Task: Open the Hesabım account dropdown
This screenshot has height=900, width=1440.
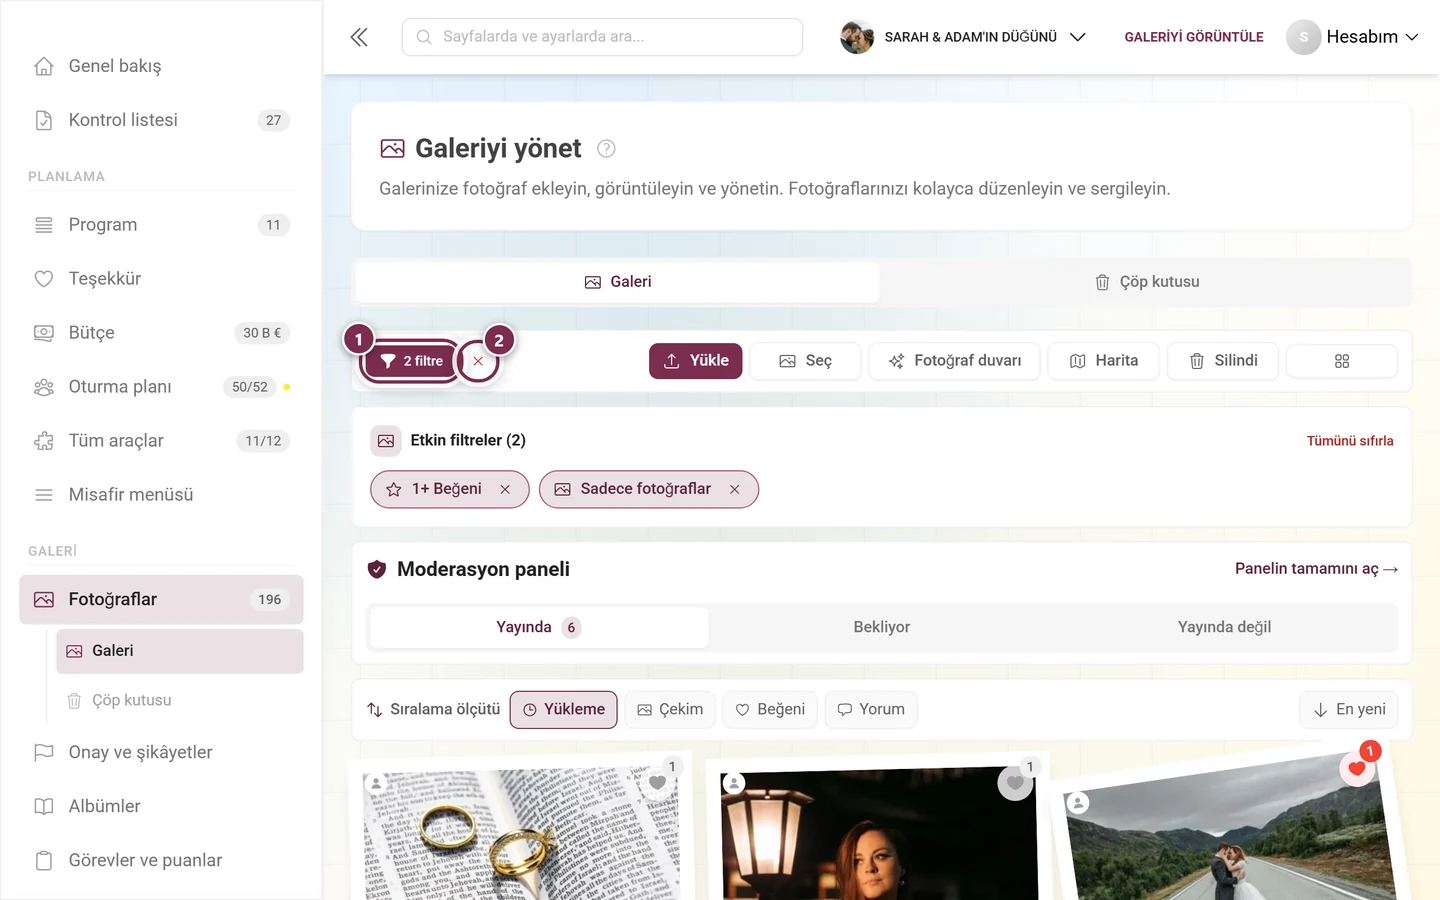Action: tap(1353, 37)
